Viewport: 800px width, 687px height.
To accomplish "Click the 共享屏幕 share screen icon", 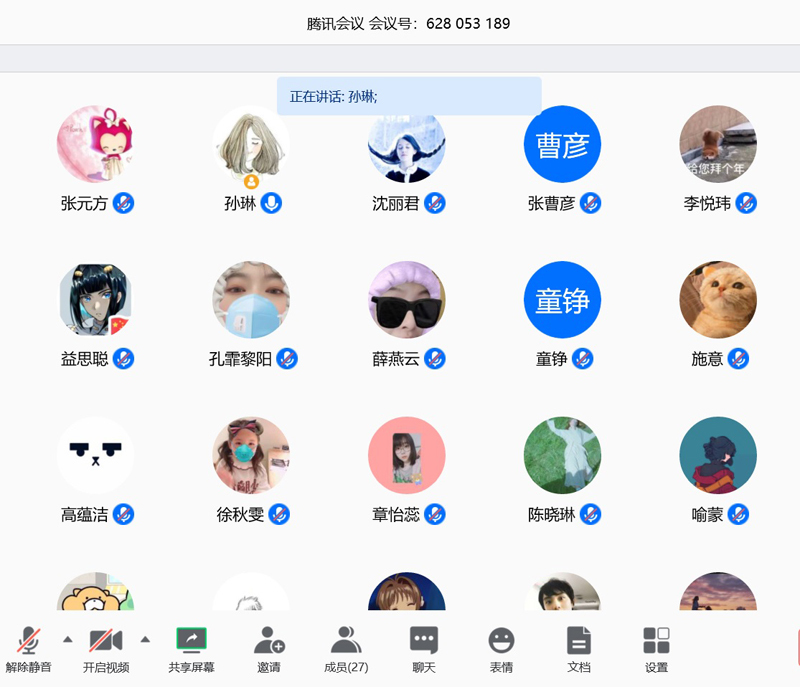I will (x=191, y=641).
